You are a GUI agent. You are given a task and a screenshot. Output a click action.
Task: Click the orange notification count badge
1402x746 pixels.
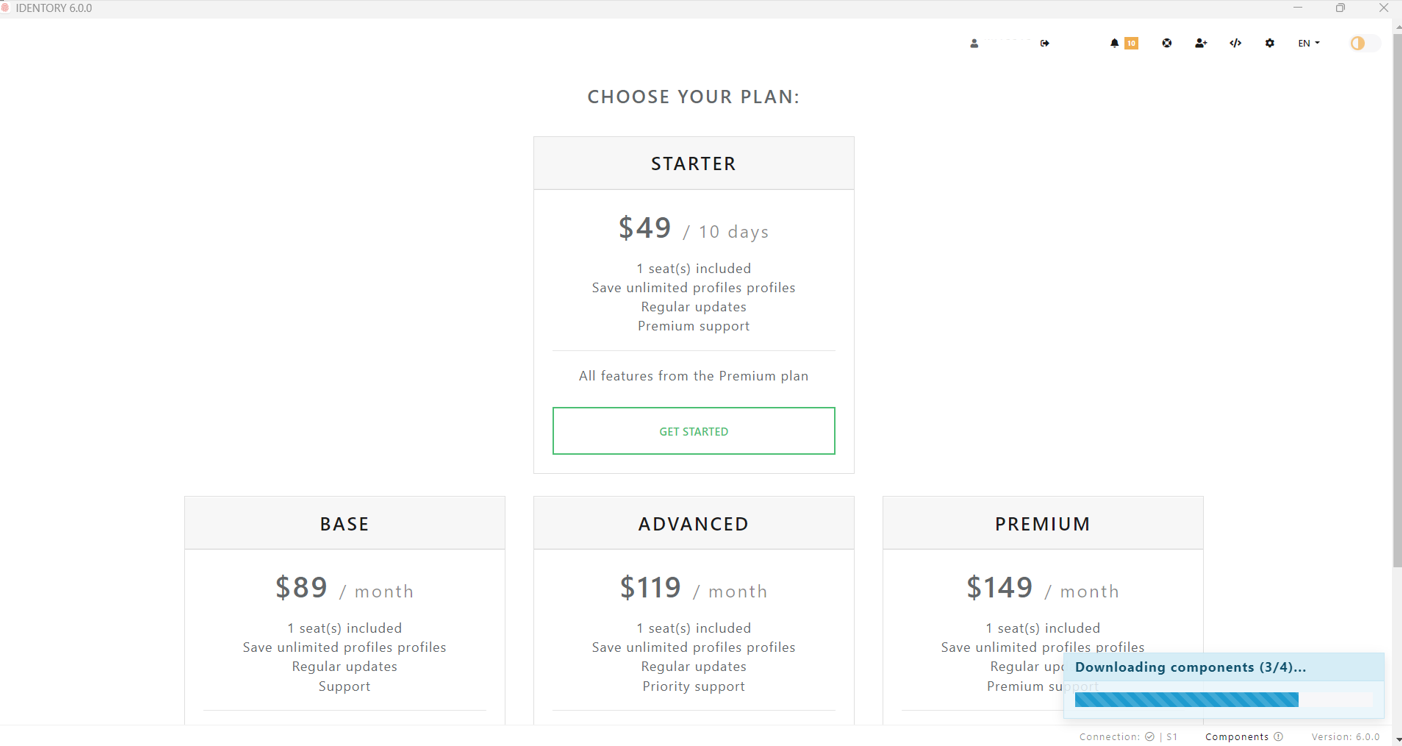click(1131, 43)
